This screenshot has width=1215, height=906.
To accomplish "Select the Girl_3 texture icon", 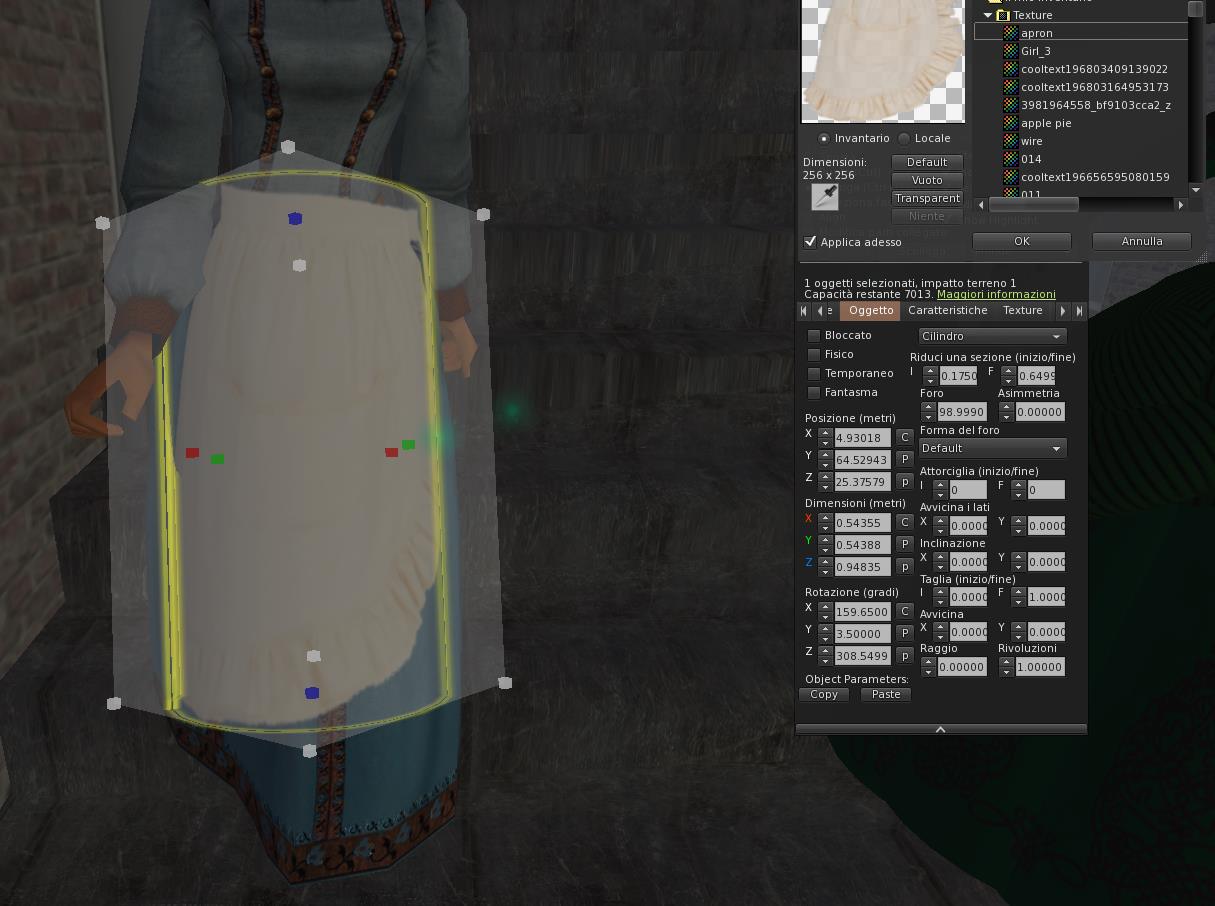I will pyautogui.click(x=1010, y=51).
